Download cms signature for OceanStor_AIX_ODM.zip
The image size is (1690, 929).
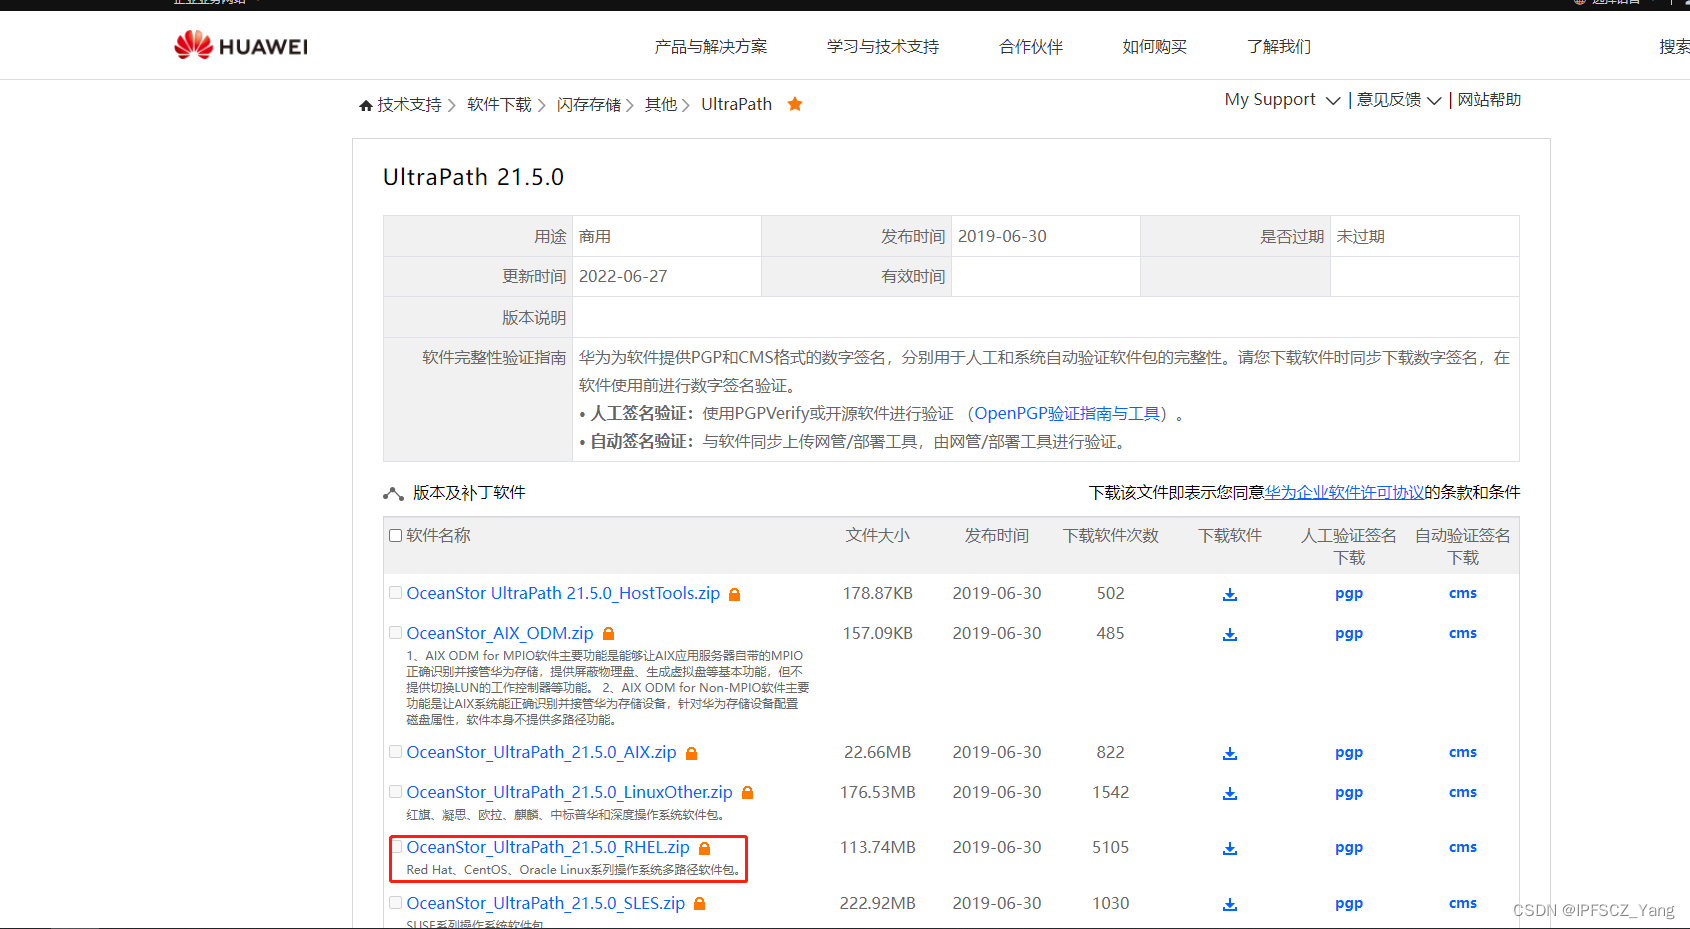coord(1463,633)
